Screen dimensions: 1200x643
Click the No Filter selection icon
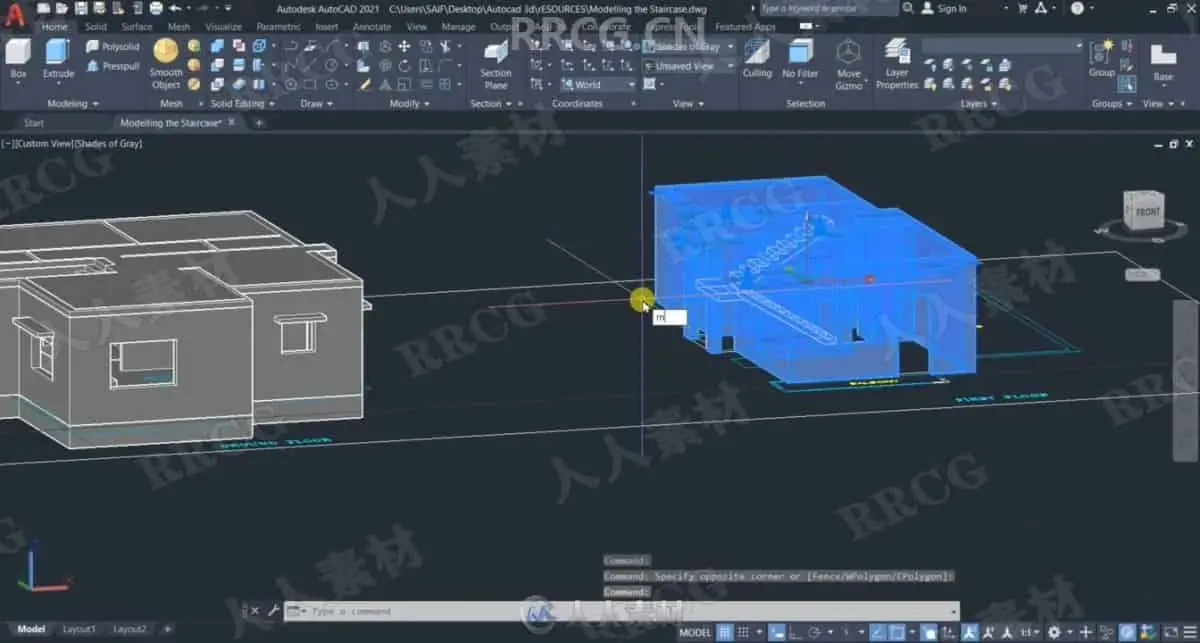[x=800, y=58]
